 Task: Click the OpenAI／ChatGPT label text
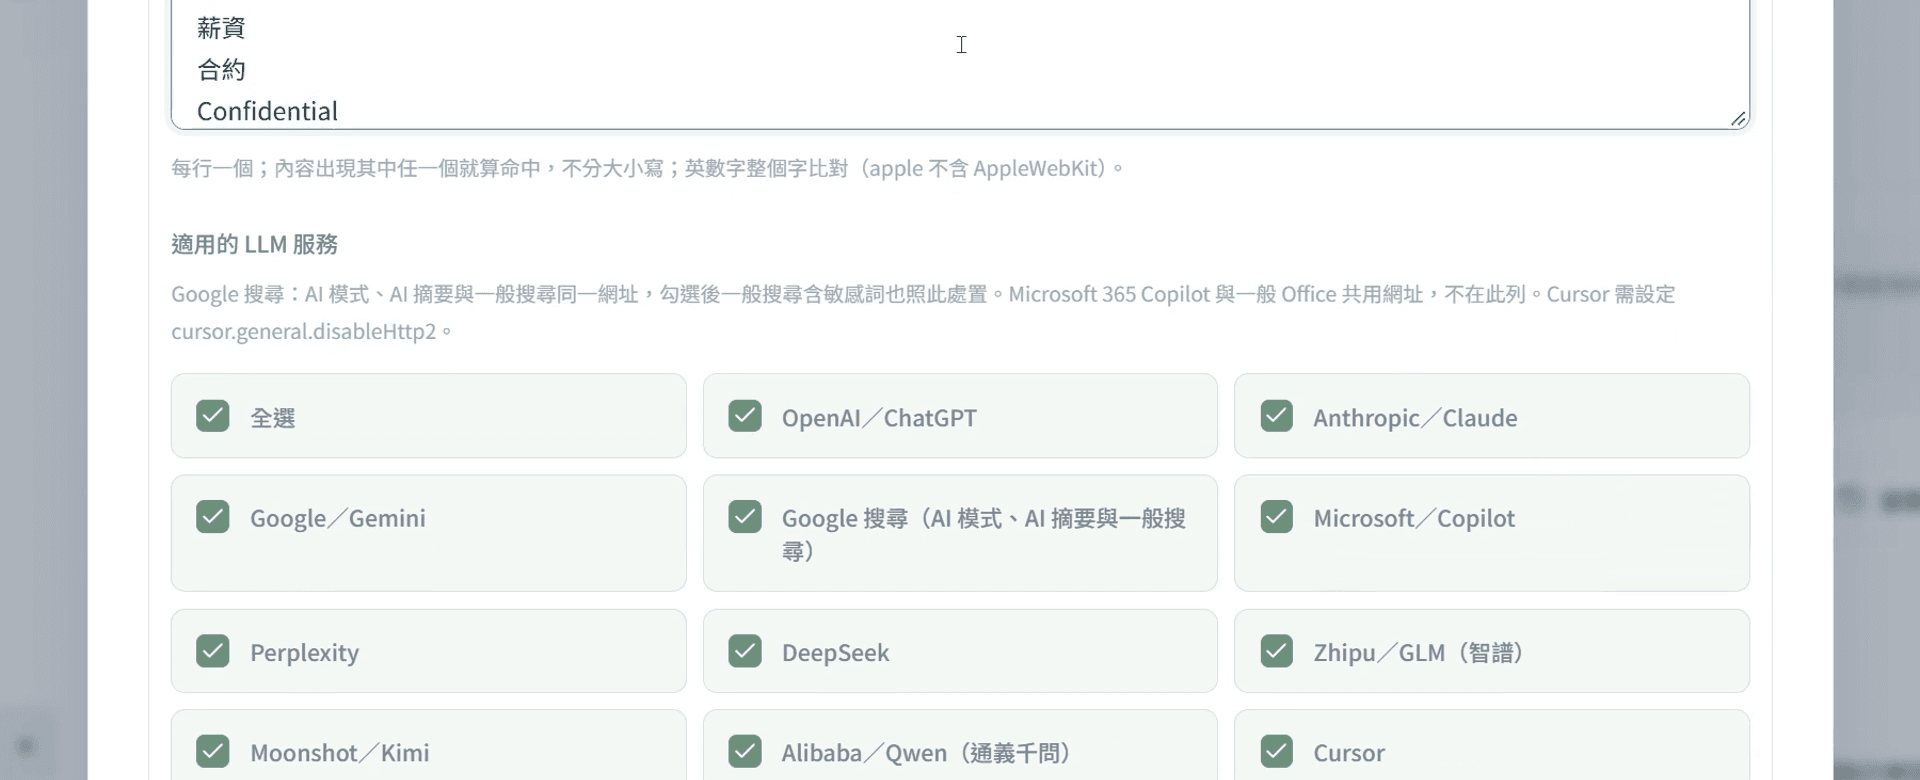(x=879, y=418)
